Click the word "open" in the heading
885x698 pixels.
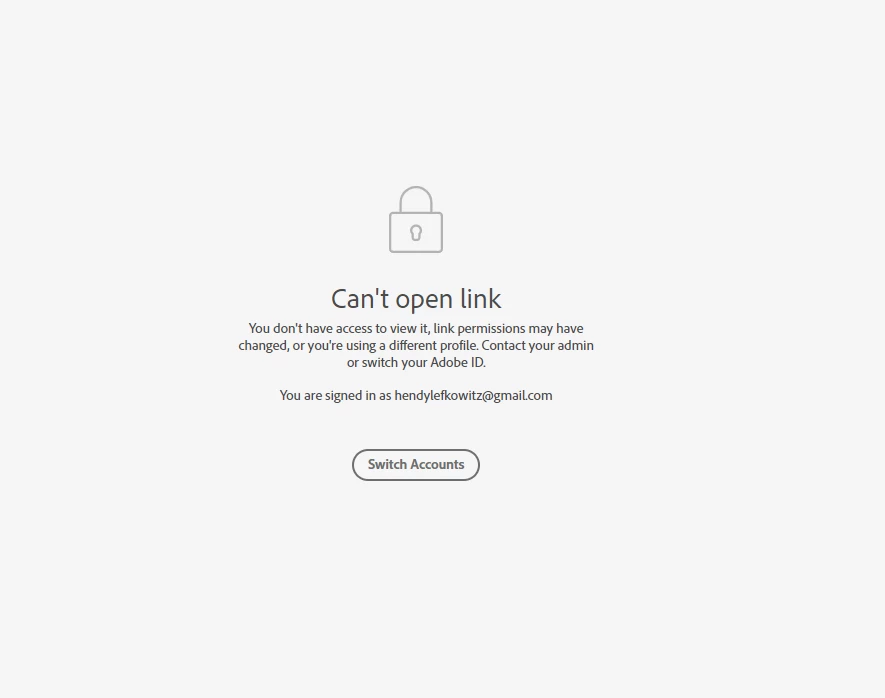[424, 301]
